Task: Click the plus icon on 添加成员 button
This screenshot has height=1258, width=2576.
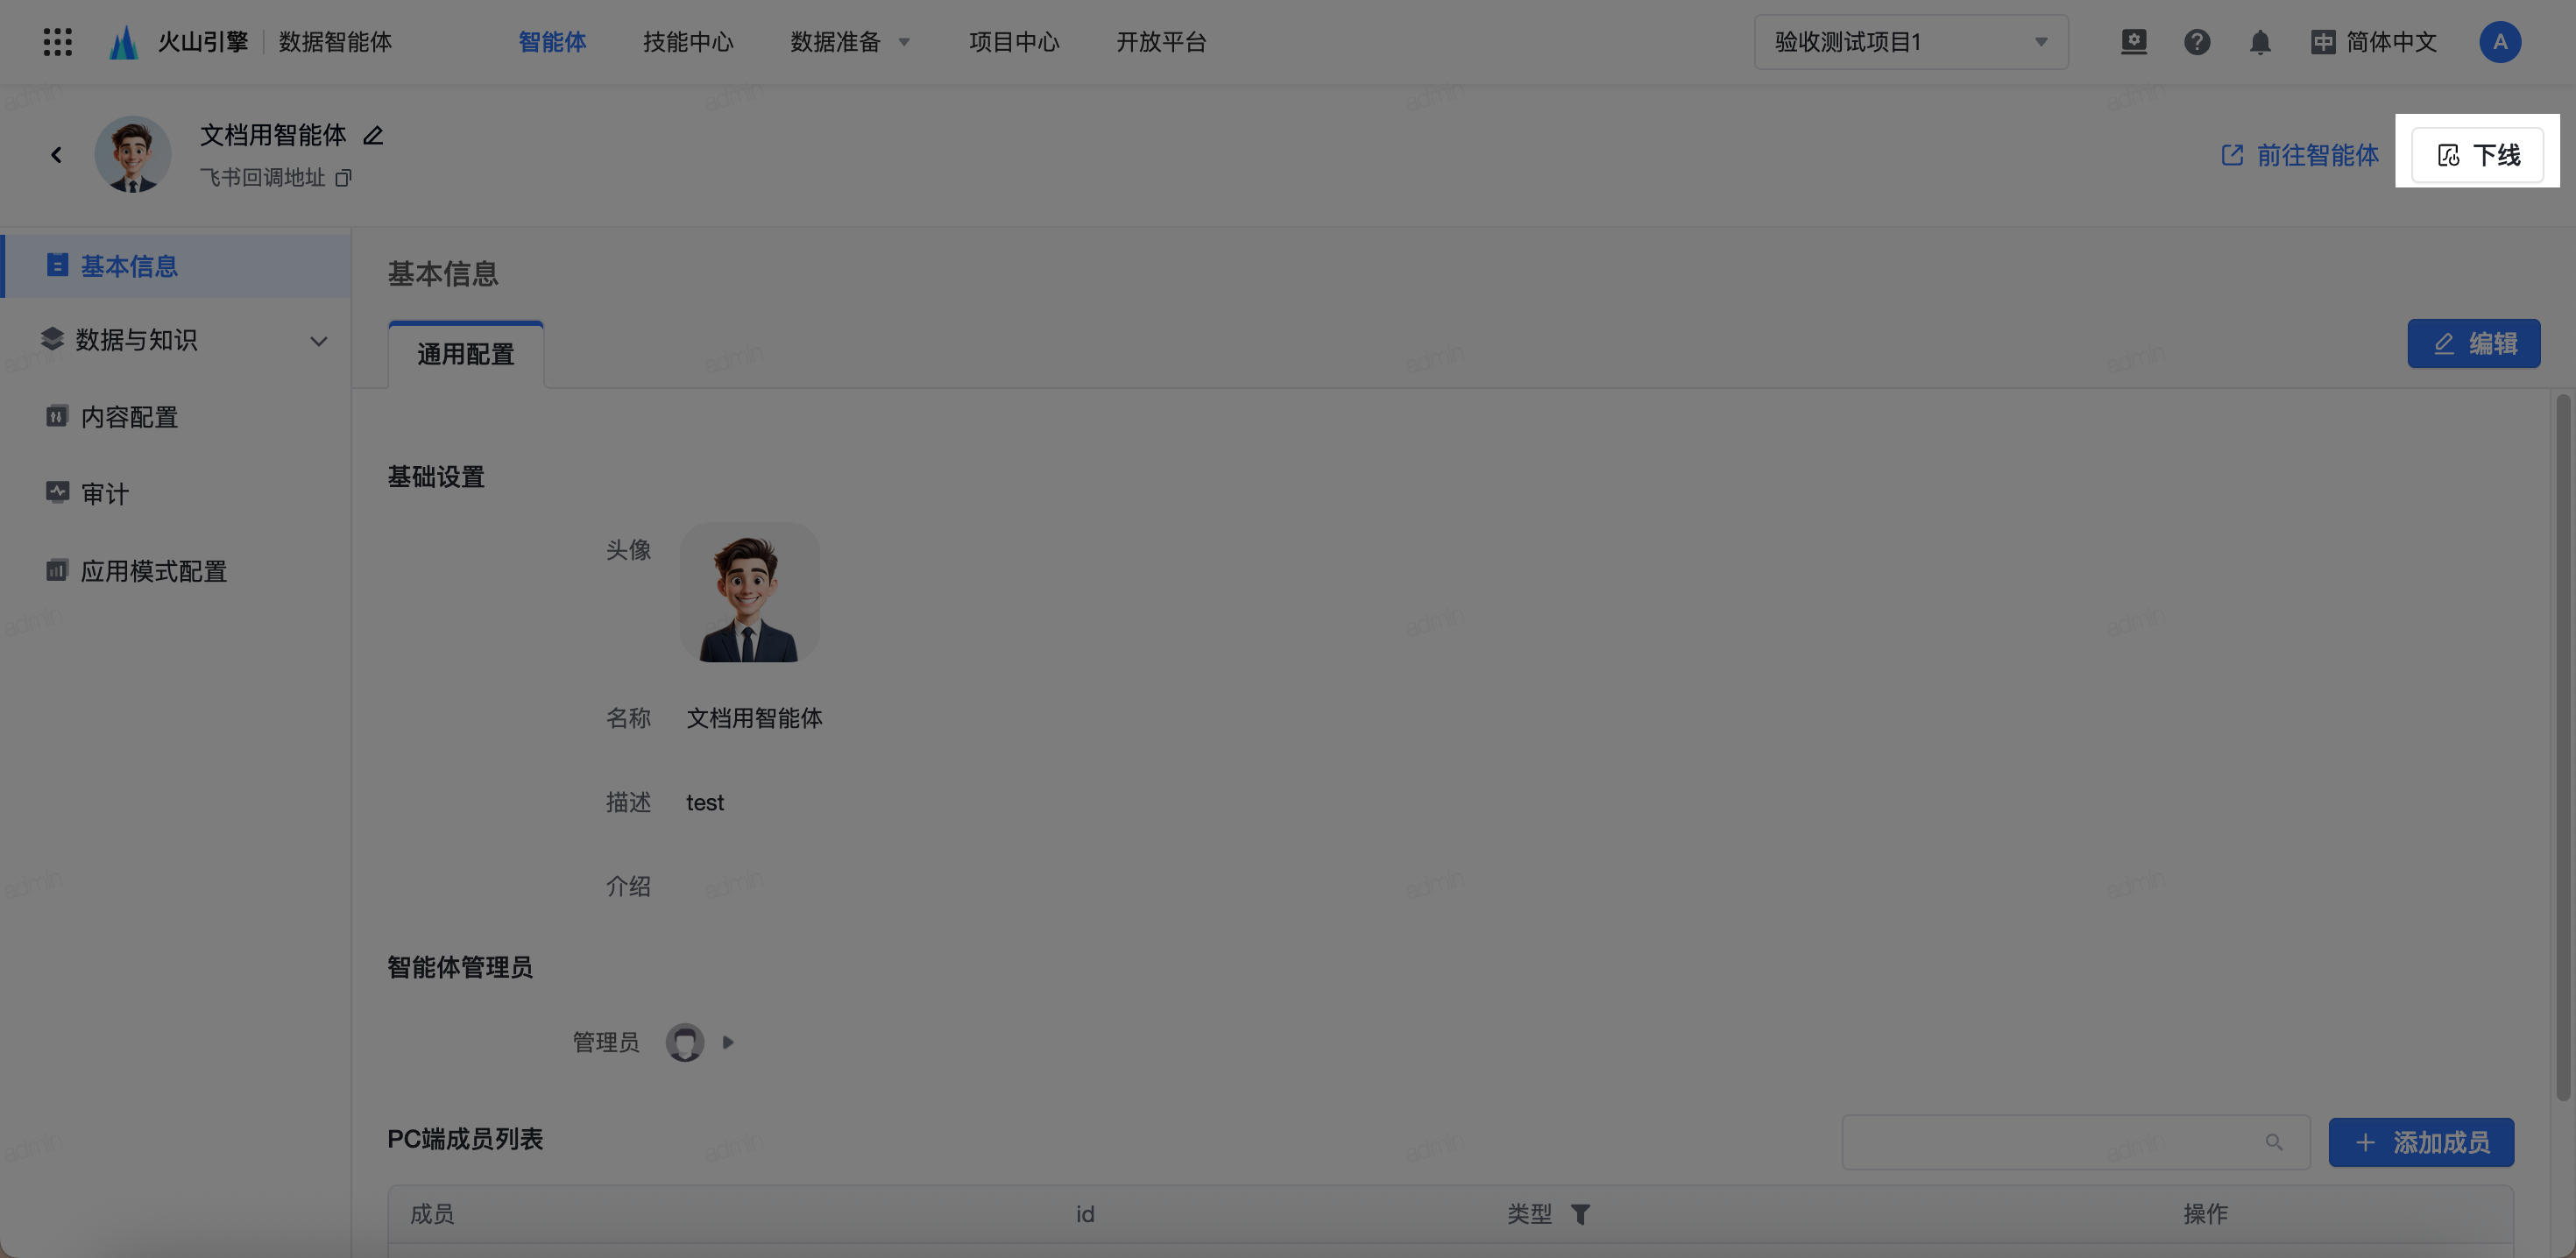Action: 2364,1142
